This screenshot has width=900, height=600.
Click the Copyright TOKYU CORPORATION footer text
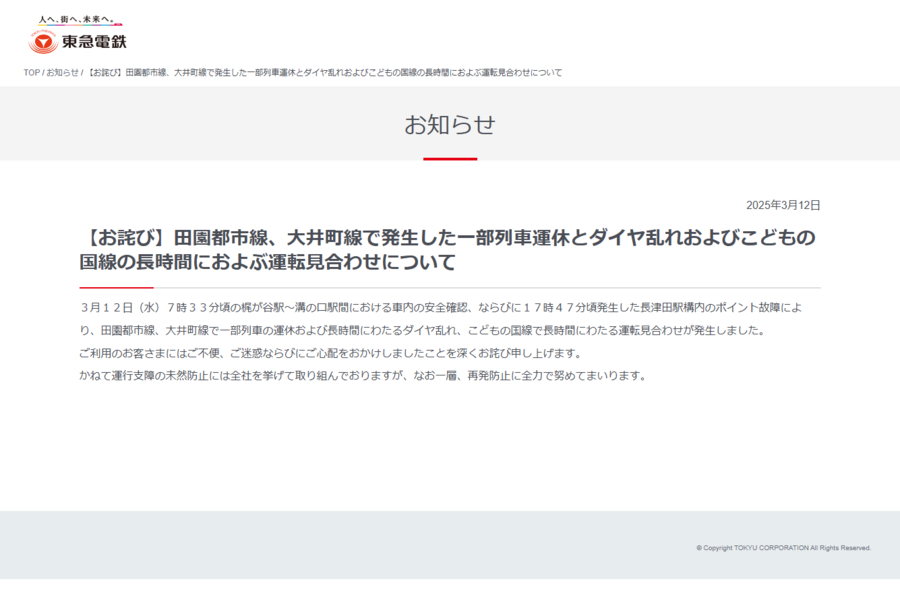pyautogui.click(x=783, y=548)
